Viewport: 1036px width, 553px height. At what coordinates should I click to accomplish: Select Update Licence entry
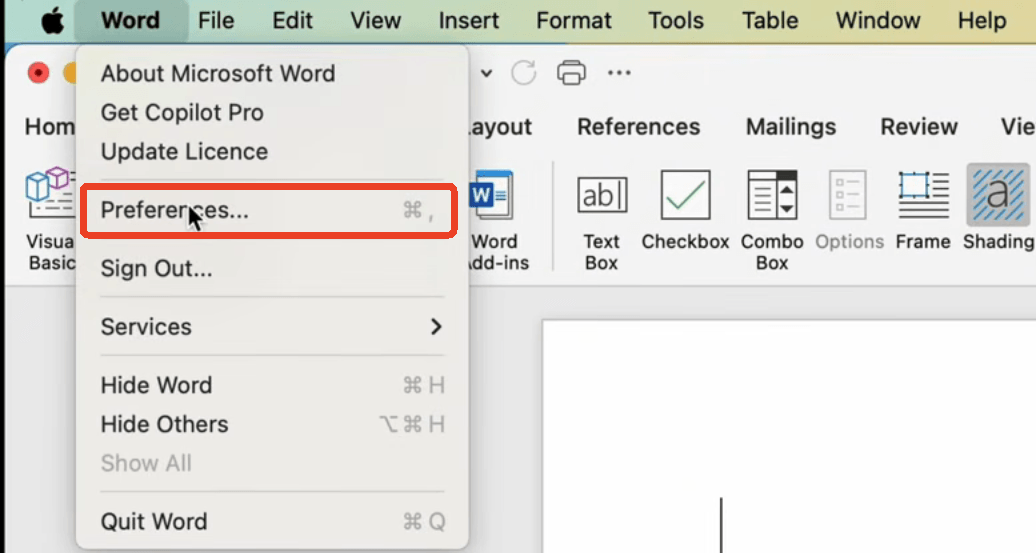click(x=272, y=151)
